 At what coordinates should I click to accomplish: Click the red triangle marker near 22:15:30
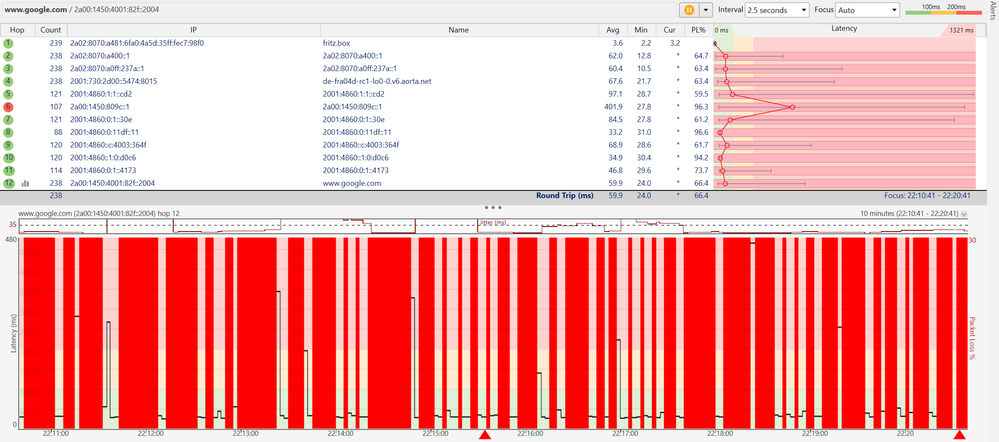484,434
